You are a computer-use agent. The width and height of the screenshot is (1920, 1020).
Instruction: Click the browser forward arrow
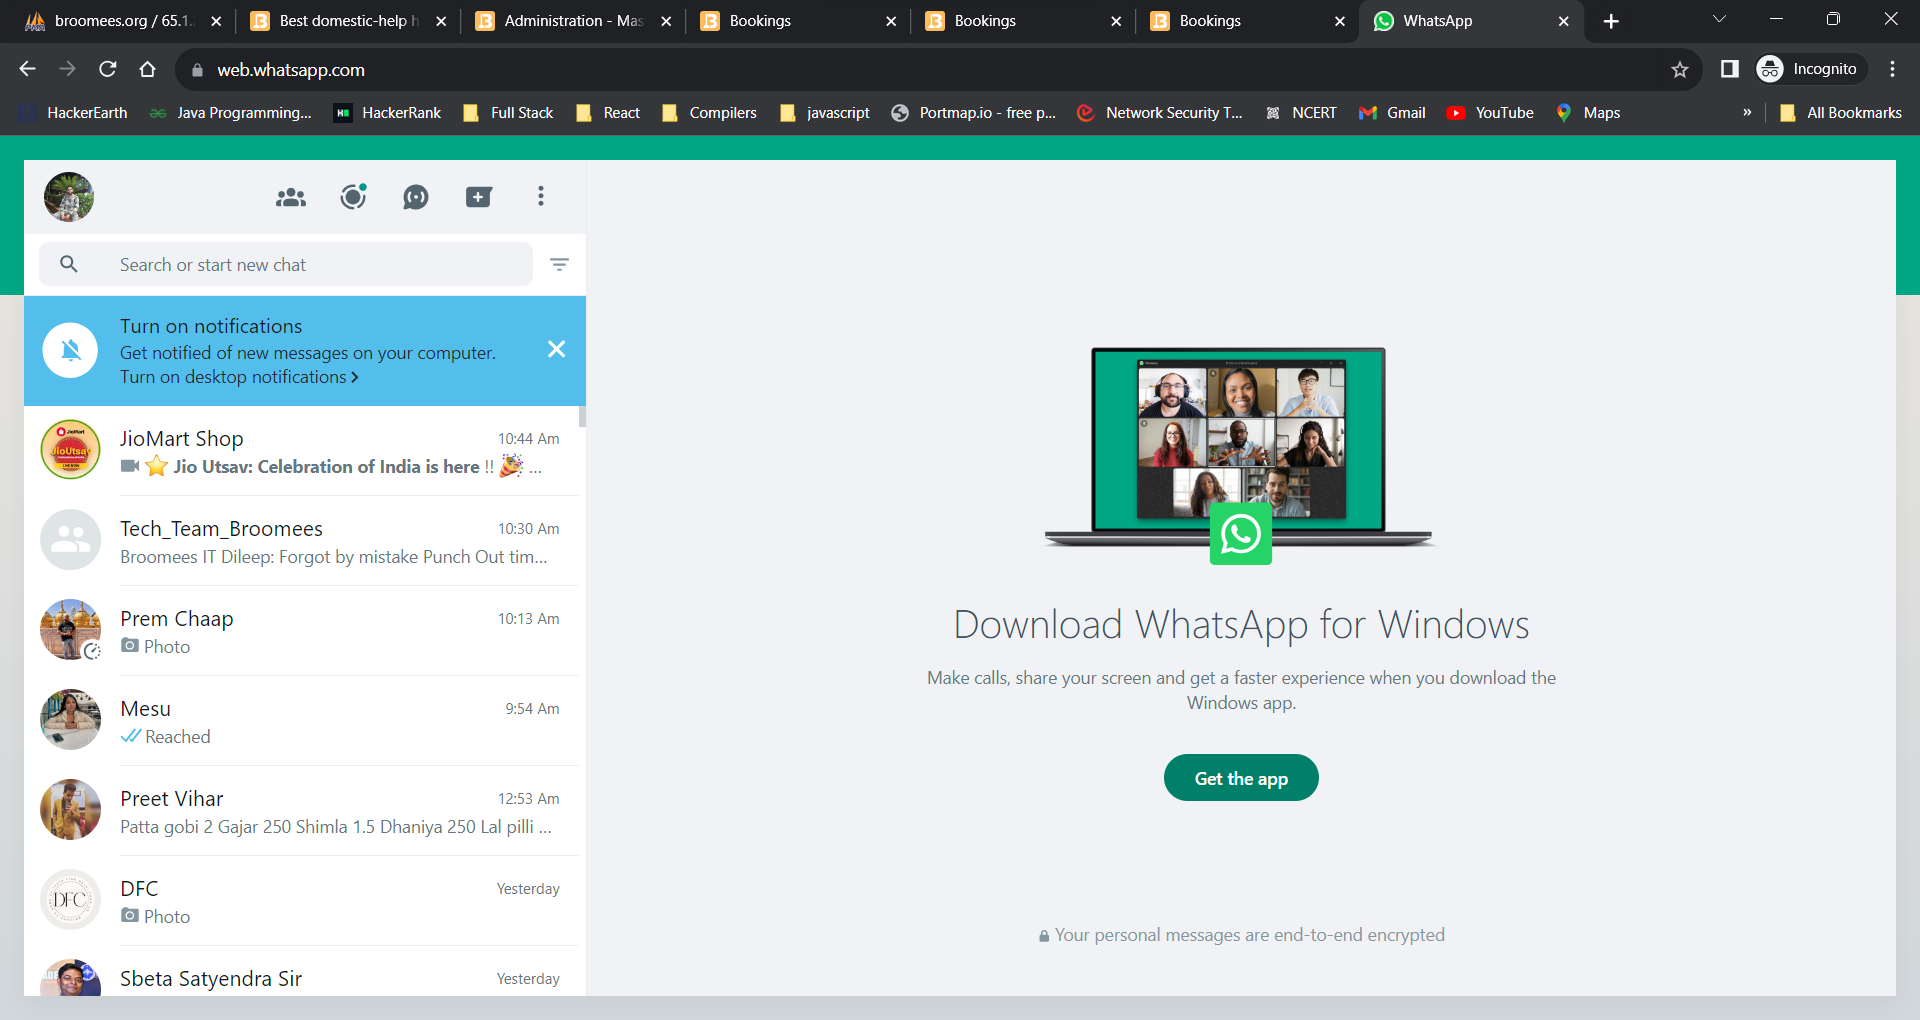67,69
